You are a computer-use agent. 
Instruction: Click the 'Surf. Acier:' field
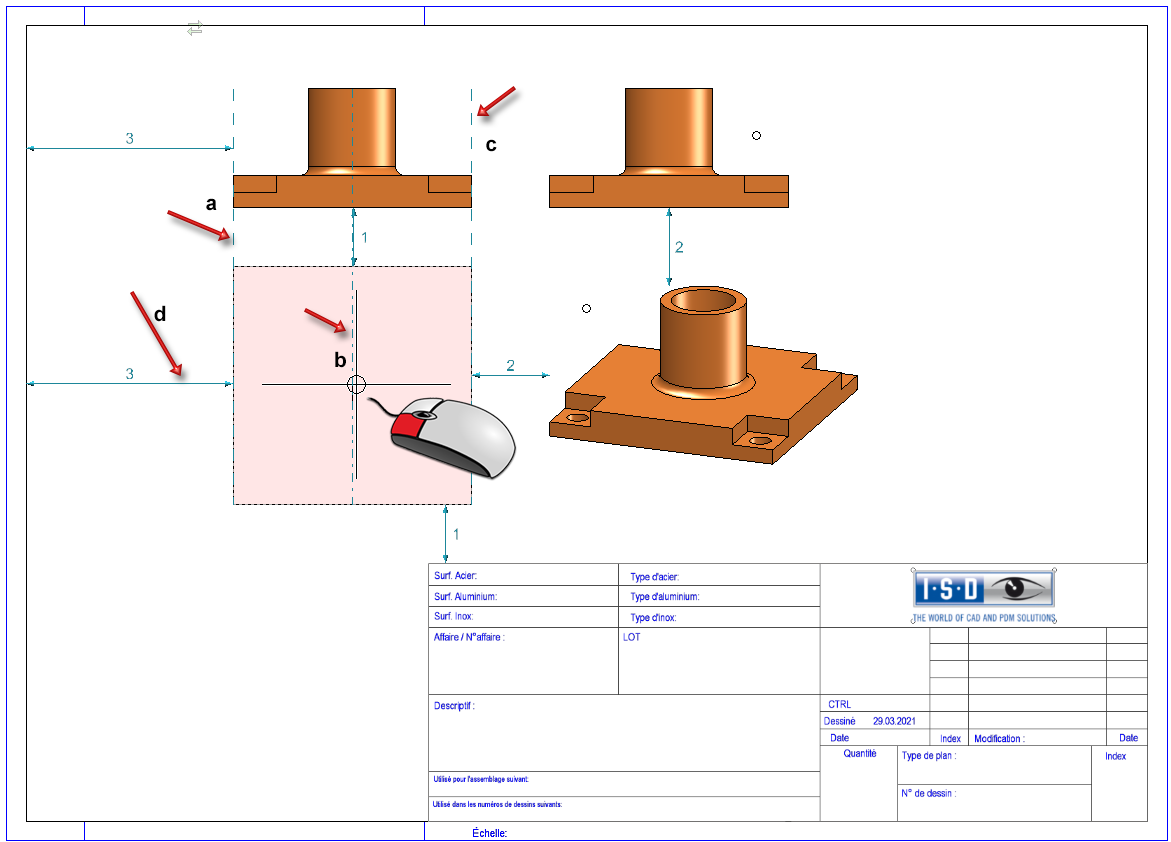tap(524, 575)
